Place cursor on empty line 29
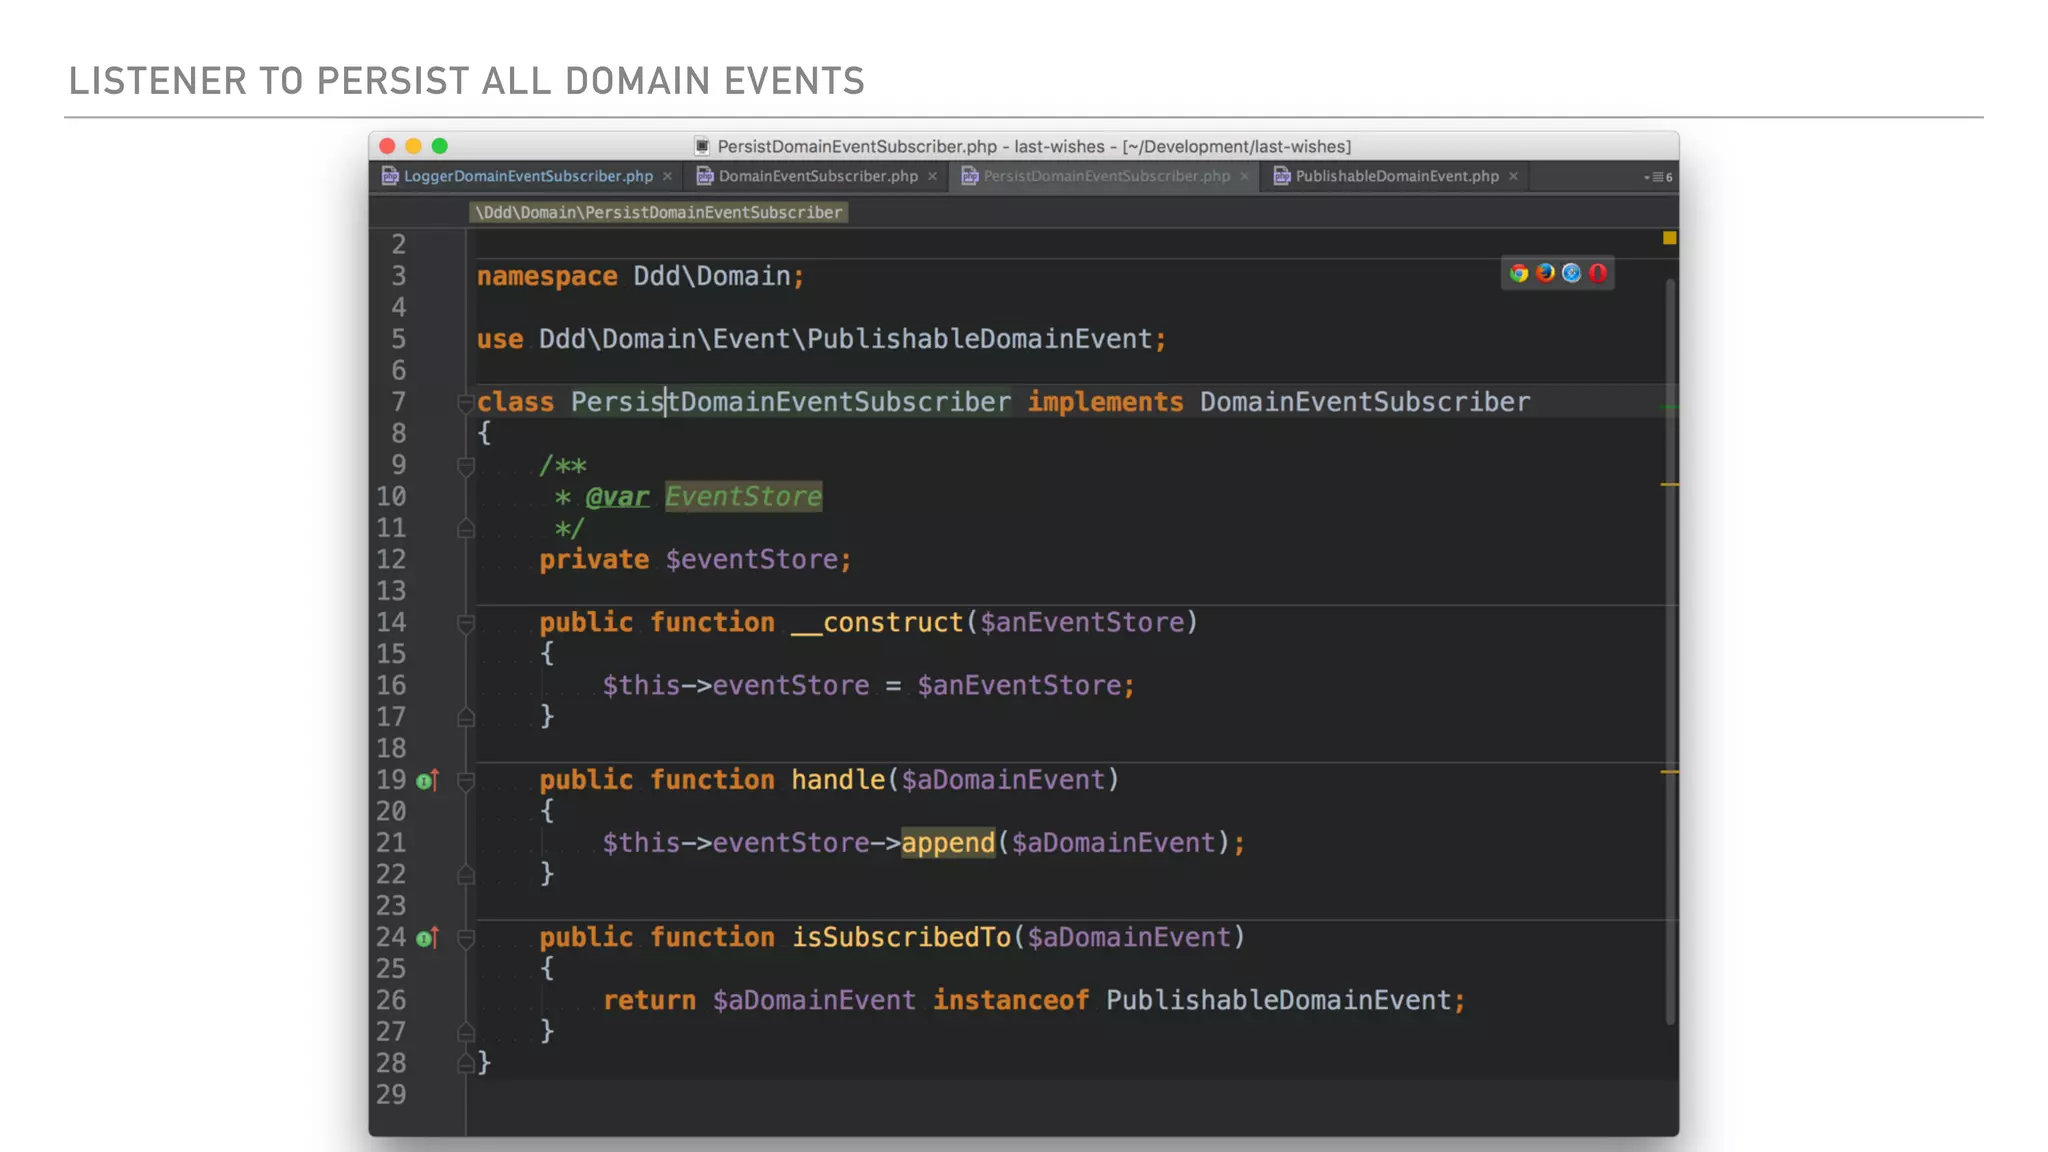 click(1070, 1095)
